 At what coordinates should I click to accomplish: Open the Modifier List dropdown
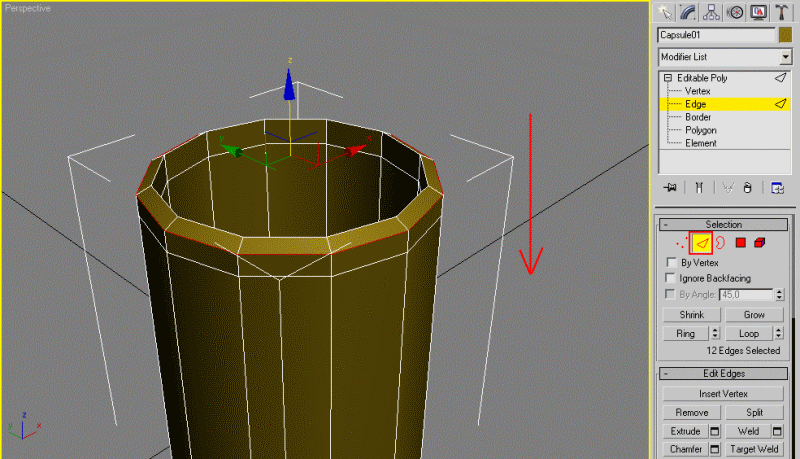[x=724, y=57]
